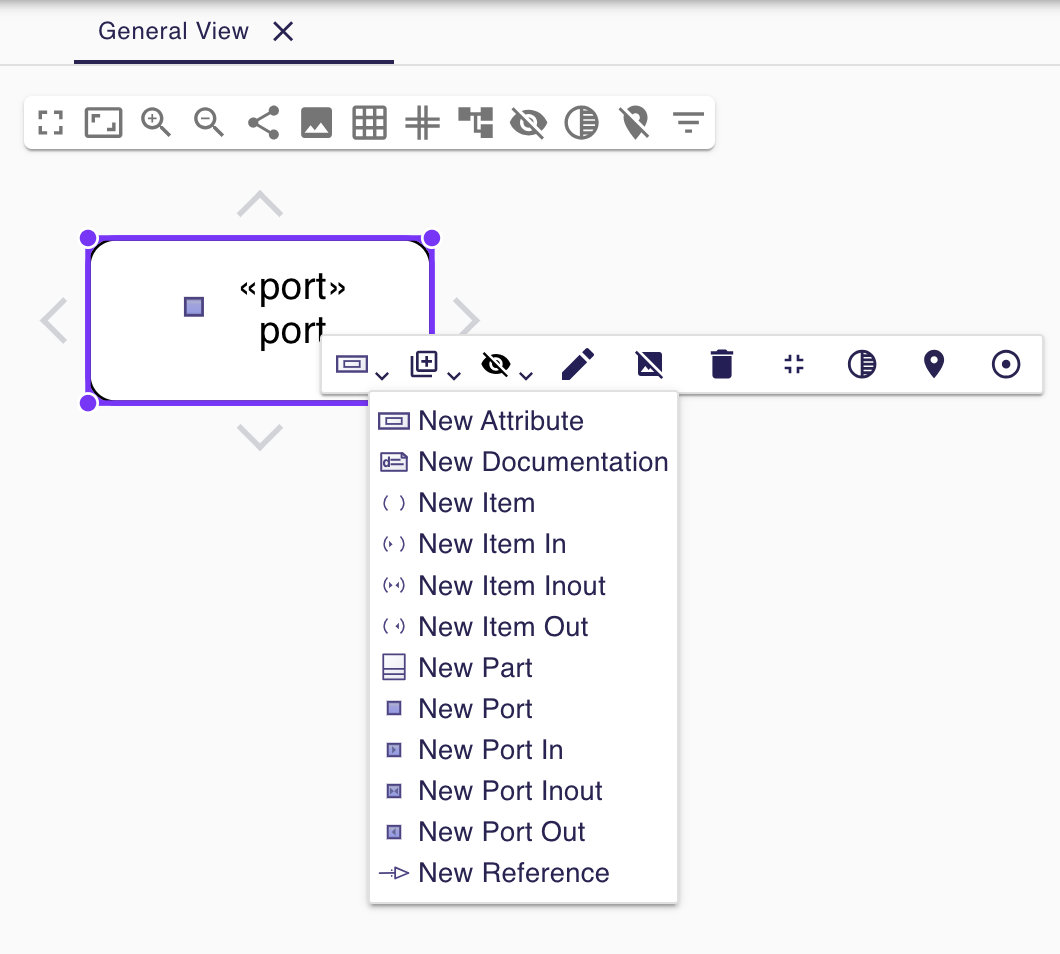Toggle the diagram background grid

tap(368, 123)
